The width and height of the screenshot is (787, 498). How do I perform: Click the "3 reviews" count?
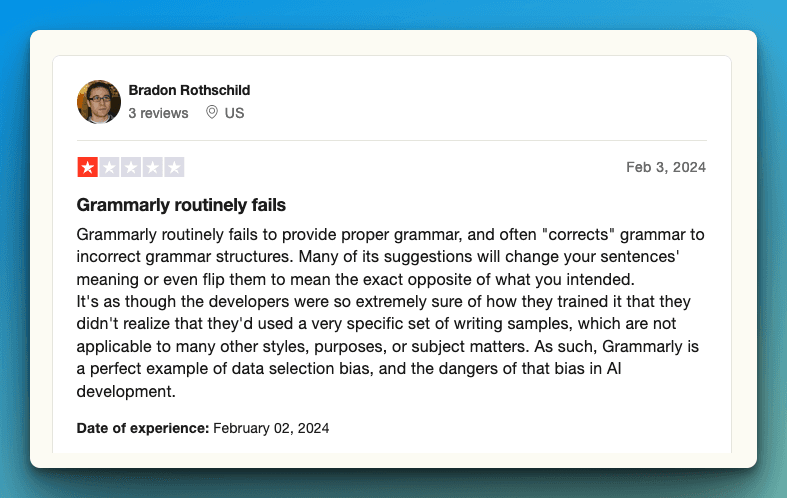158,113
